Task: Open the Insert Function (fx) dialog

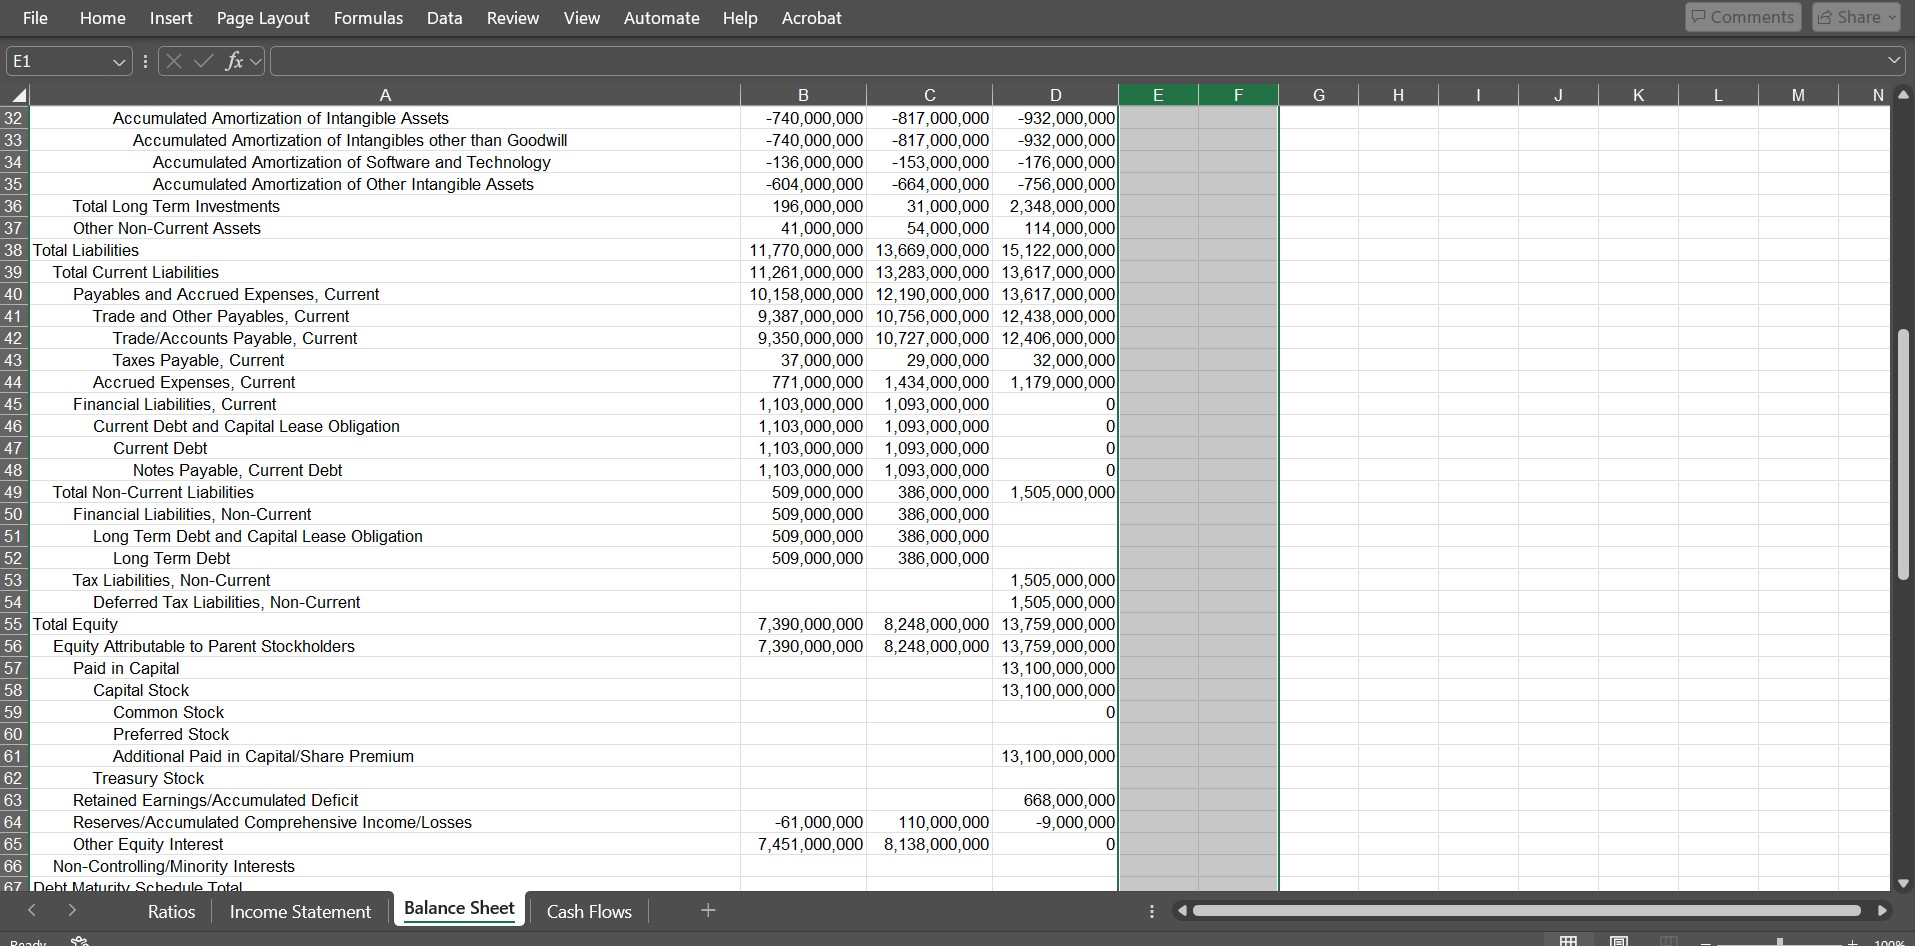Action: coord(233,61)
